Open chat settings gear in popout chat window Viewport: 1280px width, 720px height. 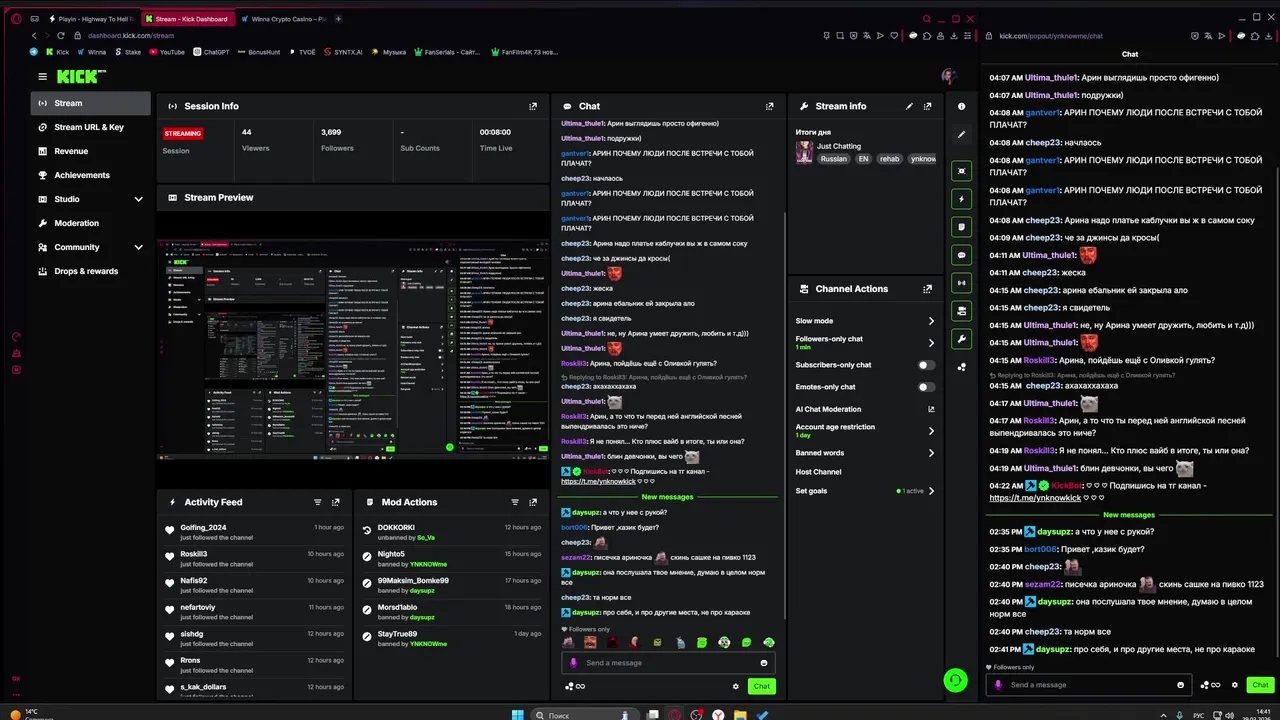pyautogui.click(x=1235, y=685)
